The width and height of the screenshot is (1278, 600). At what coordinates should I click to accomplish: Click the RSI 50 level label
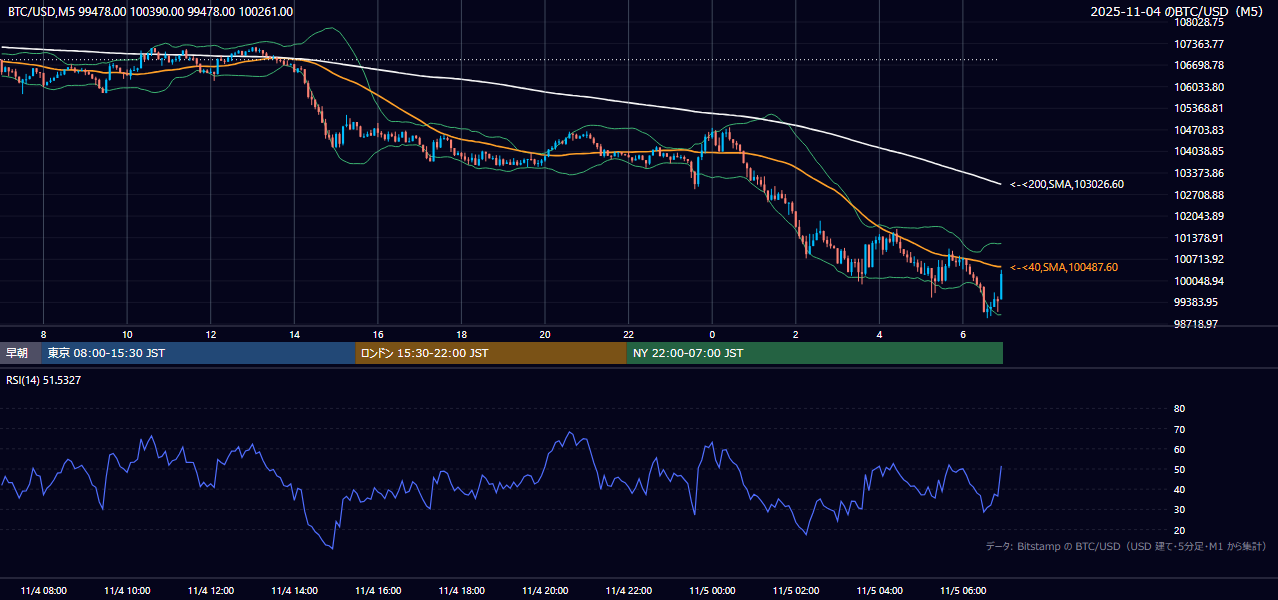click(1179, 469)
